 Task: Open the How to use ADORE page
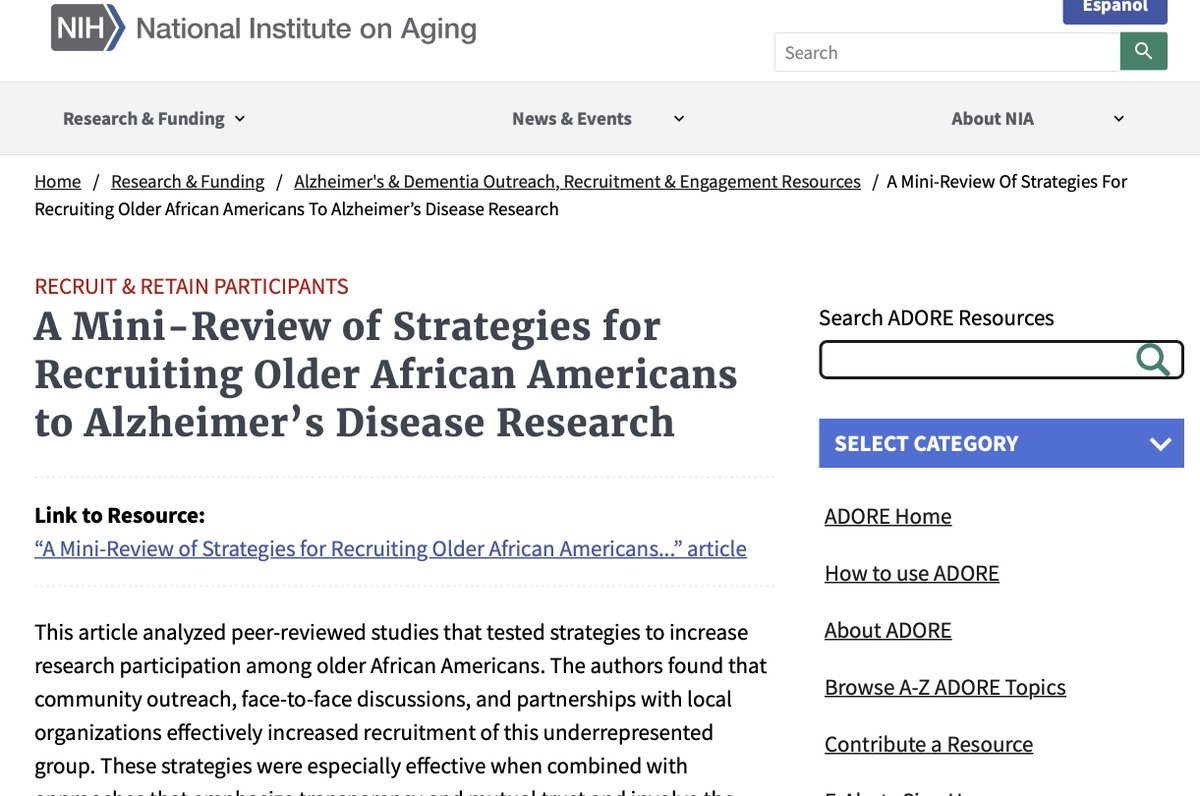pos(911,573)
